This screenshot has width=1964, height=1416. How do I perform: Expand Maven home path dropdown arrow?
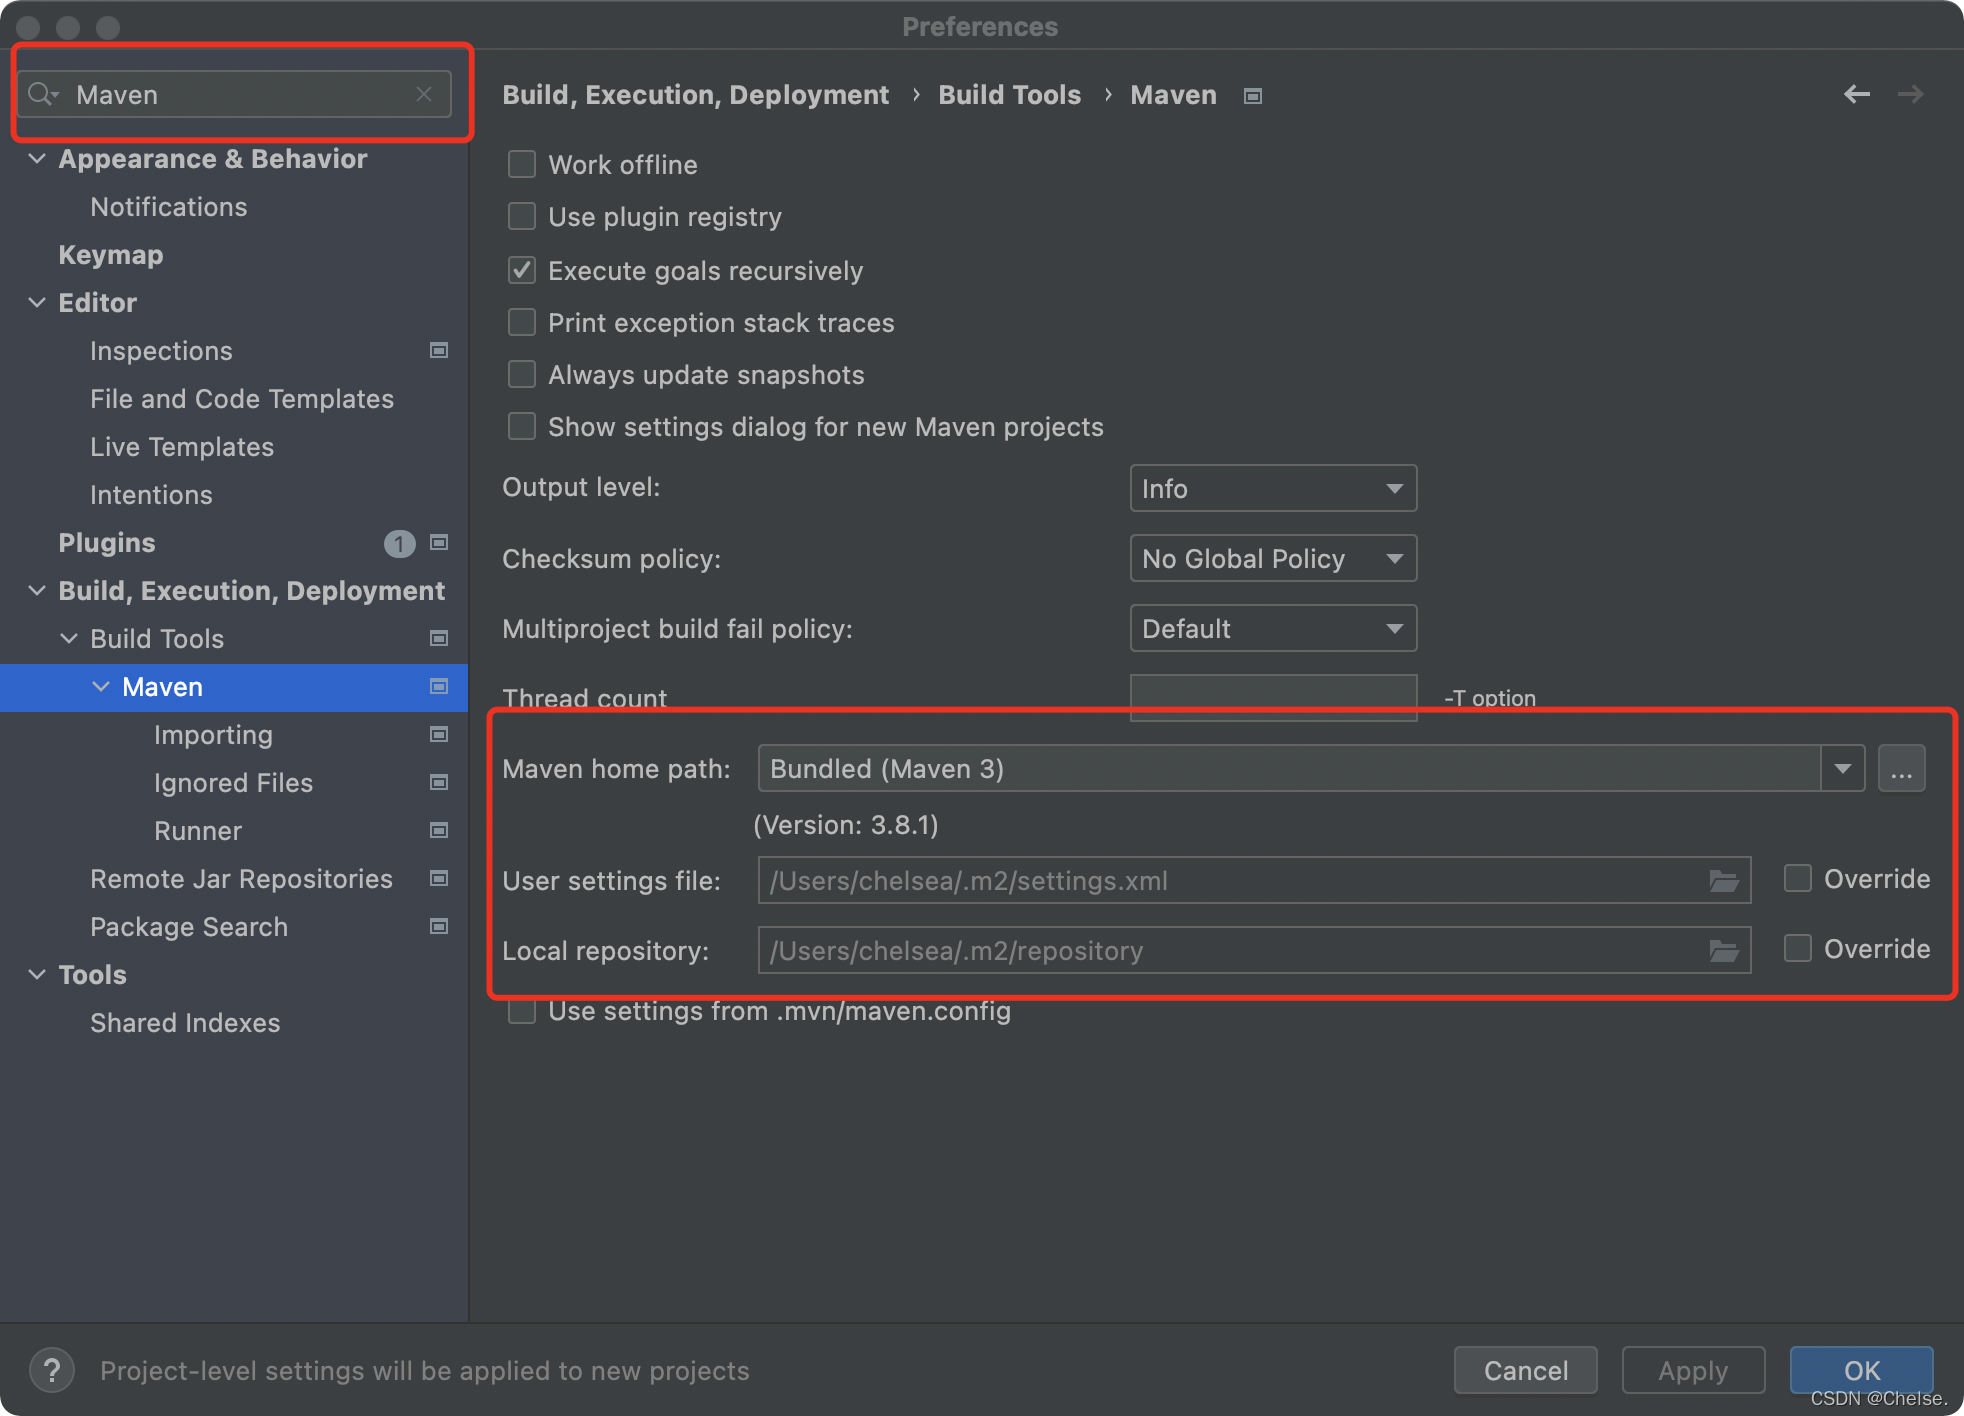coord(1842,769)
